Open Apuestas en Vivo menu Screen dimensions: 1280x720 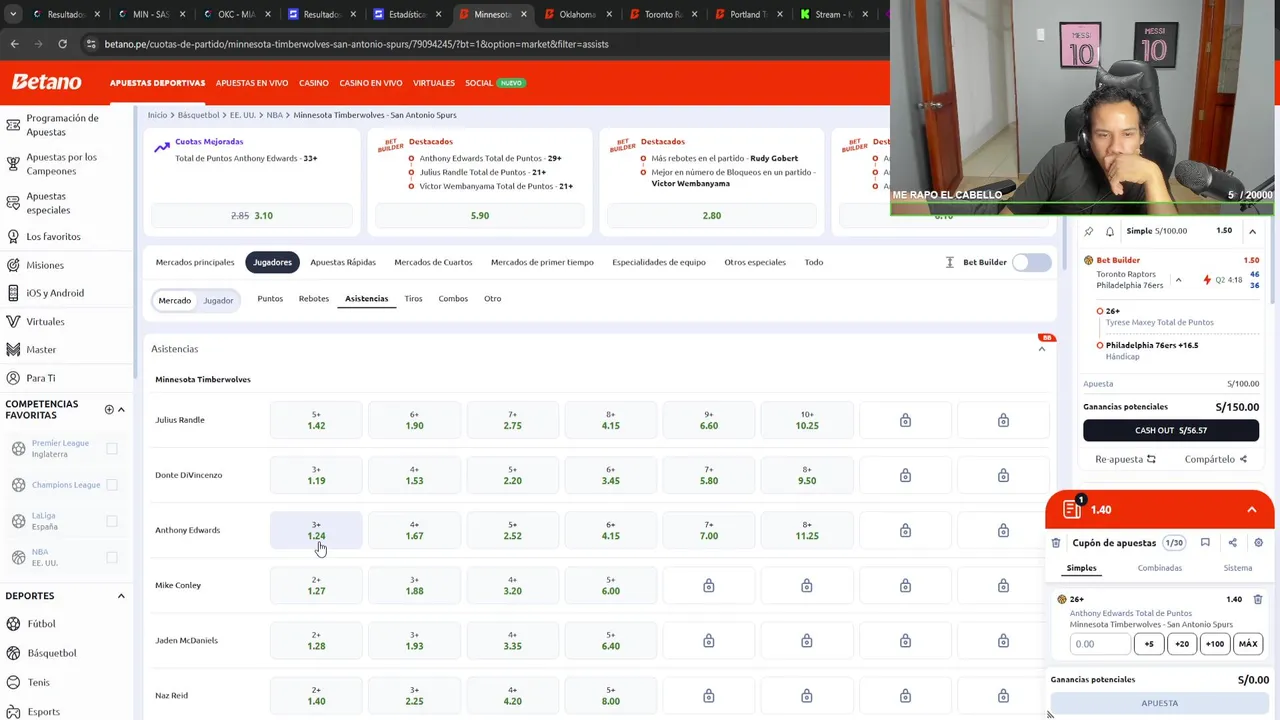coord(252,83)
